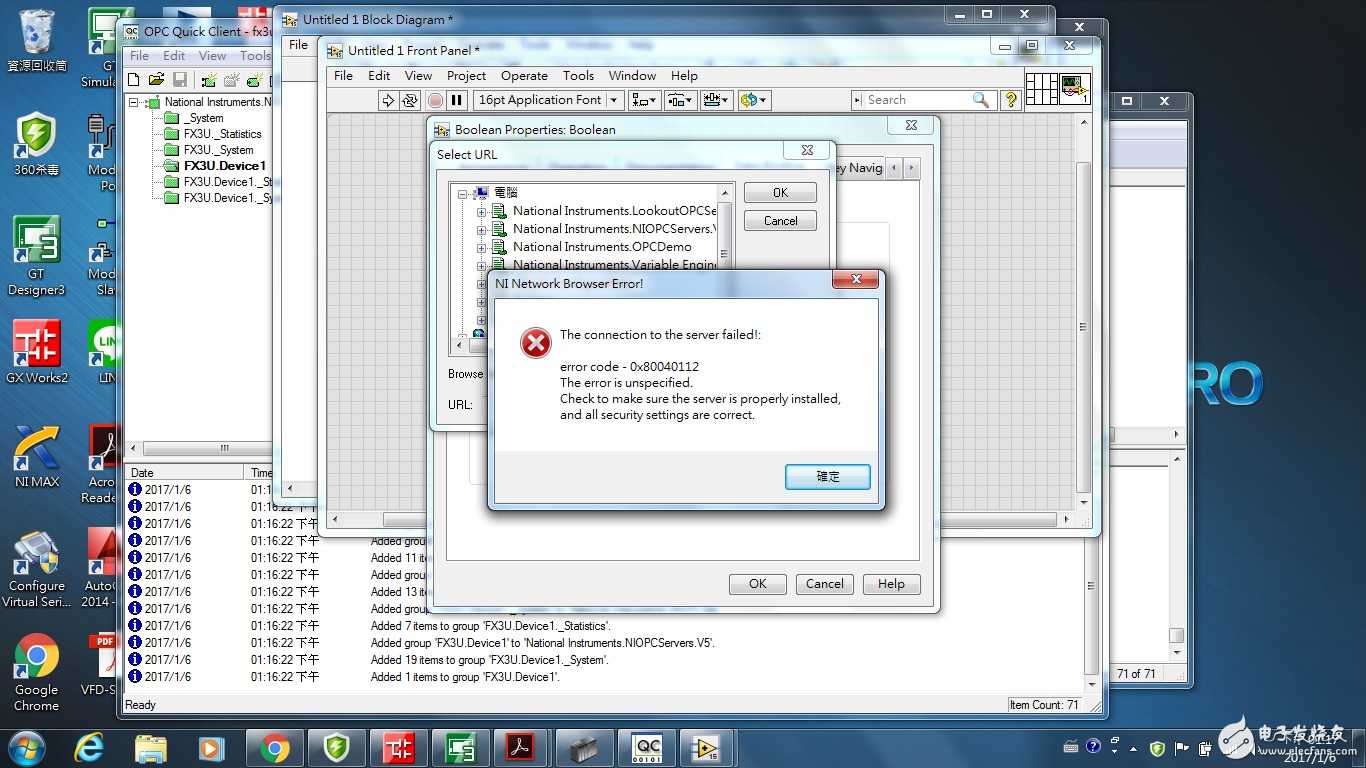This screenshot has width=1366, height=768.
Task: Switch to OPC Quick Client on the taskbar
Action: [x=647, y=748]
